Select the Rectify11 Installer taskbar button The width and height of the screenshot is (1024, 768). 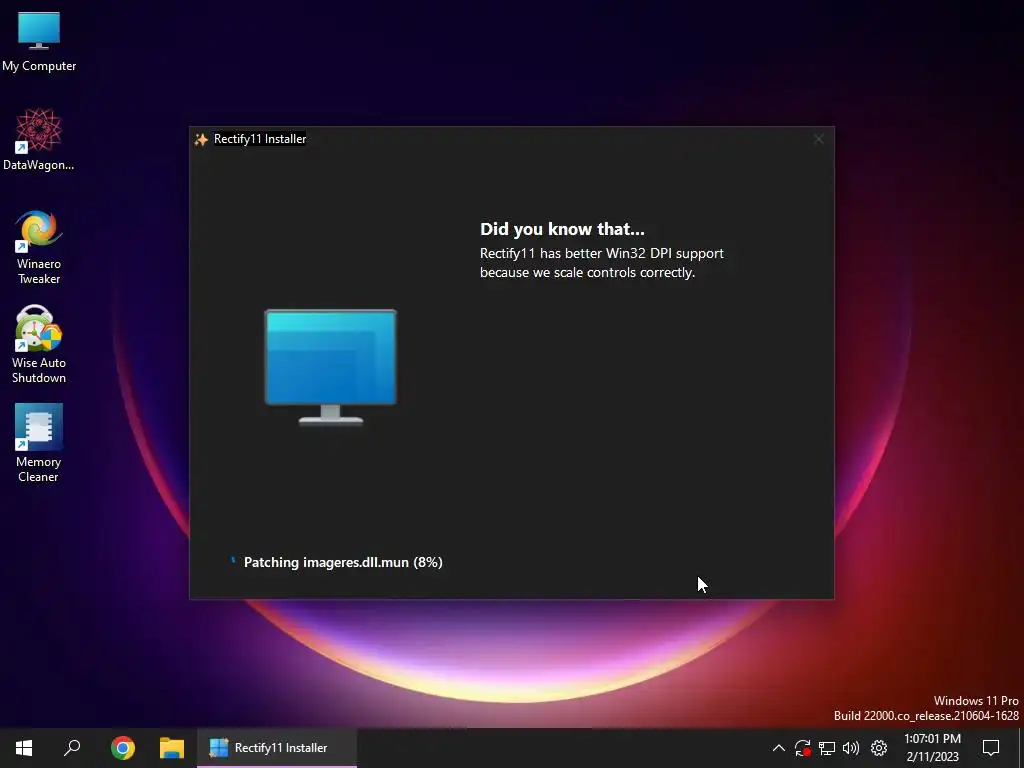(x=277, y=748)
